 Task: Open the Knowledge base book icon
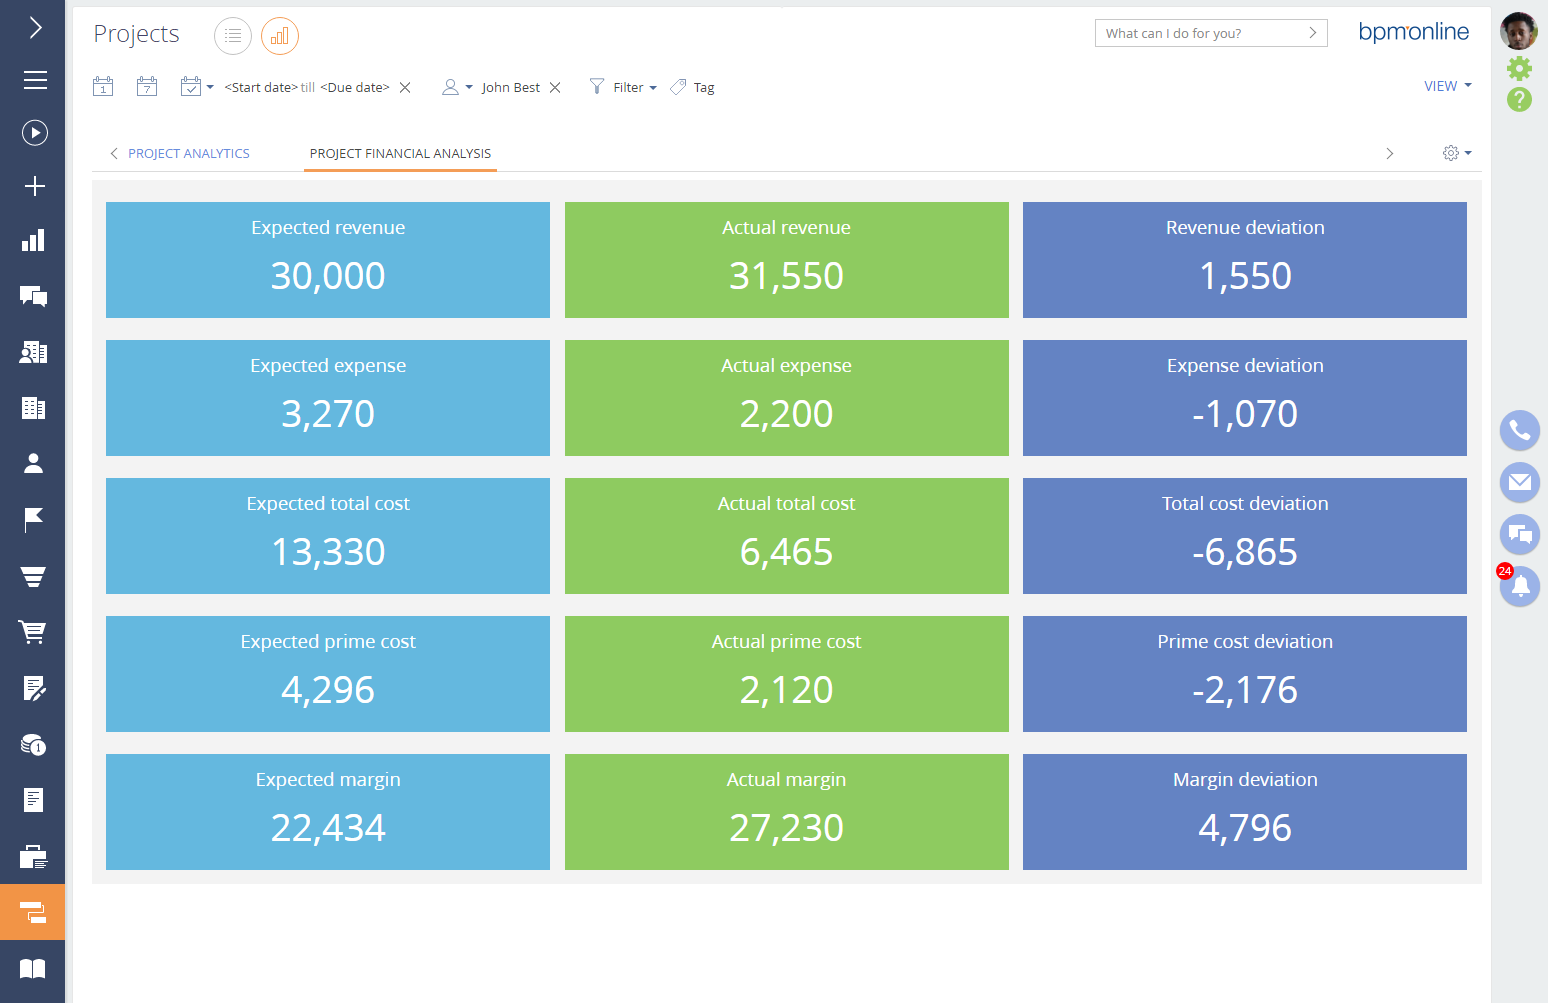coord(33,968)
